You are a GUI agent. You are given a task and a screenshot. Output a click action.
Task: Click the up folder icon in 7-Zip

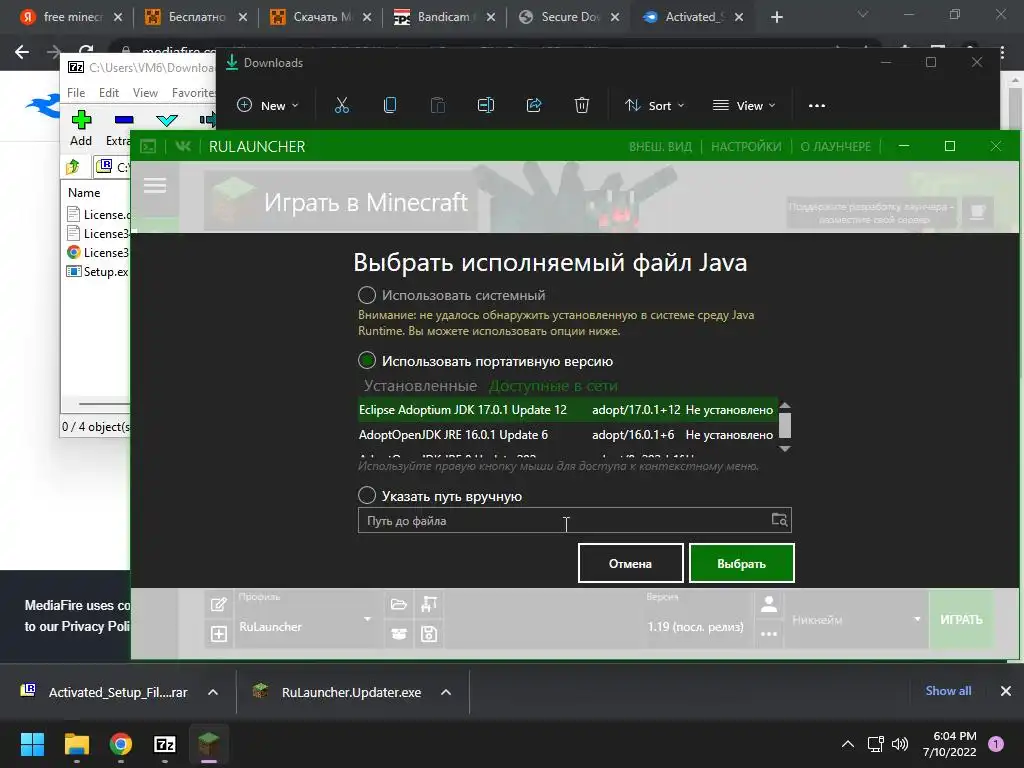[x=73, y=167]
